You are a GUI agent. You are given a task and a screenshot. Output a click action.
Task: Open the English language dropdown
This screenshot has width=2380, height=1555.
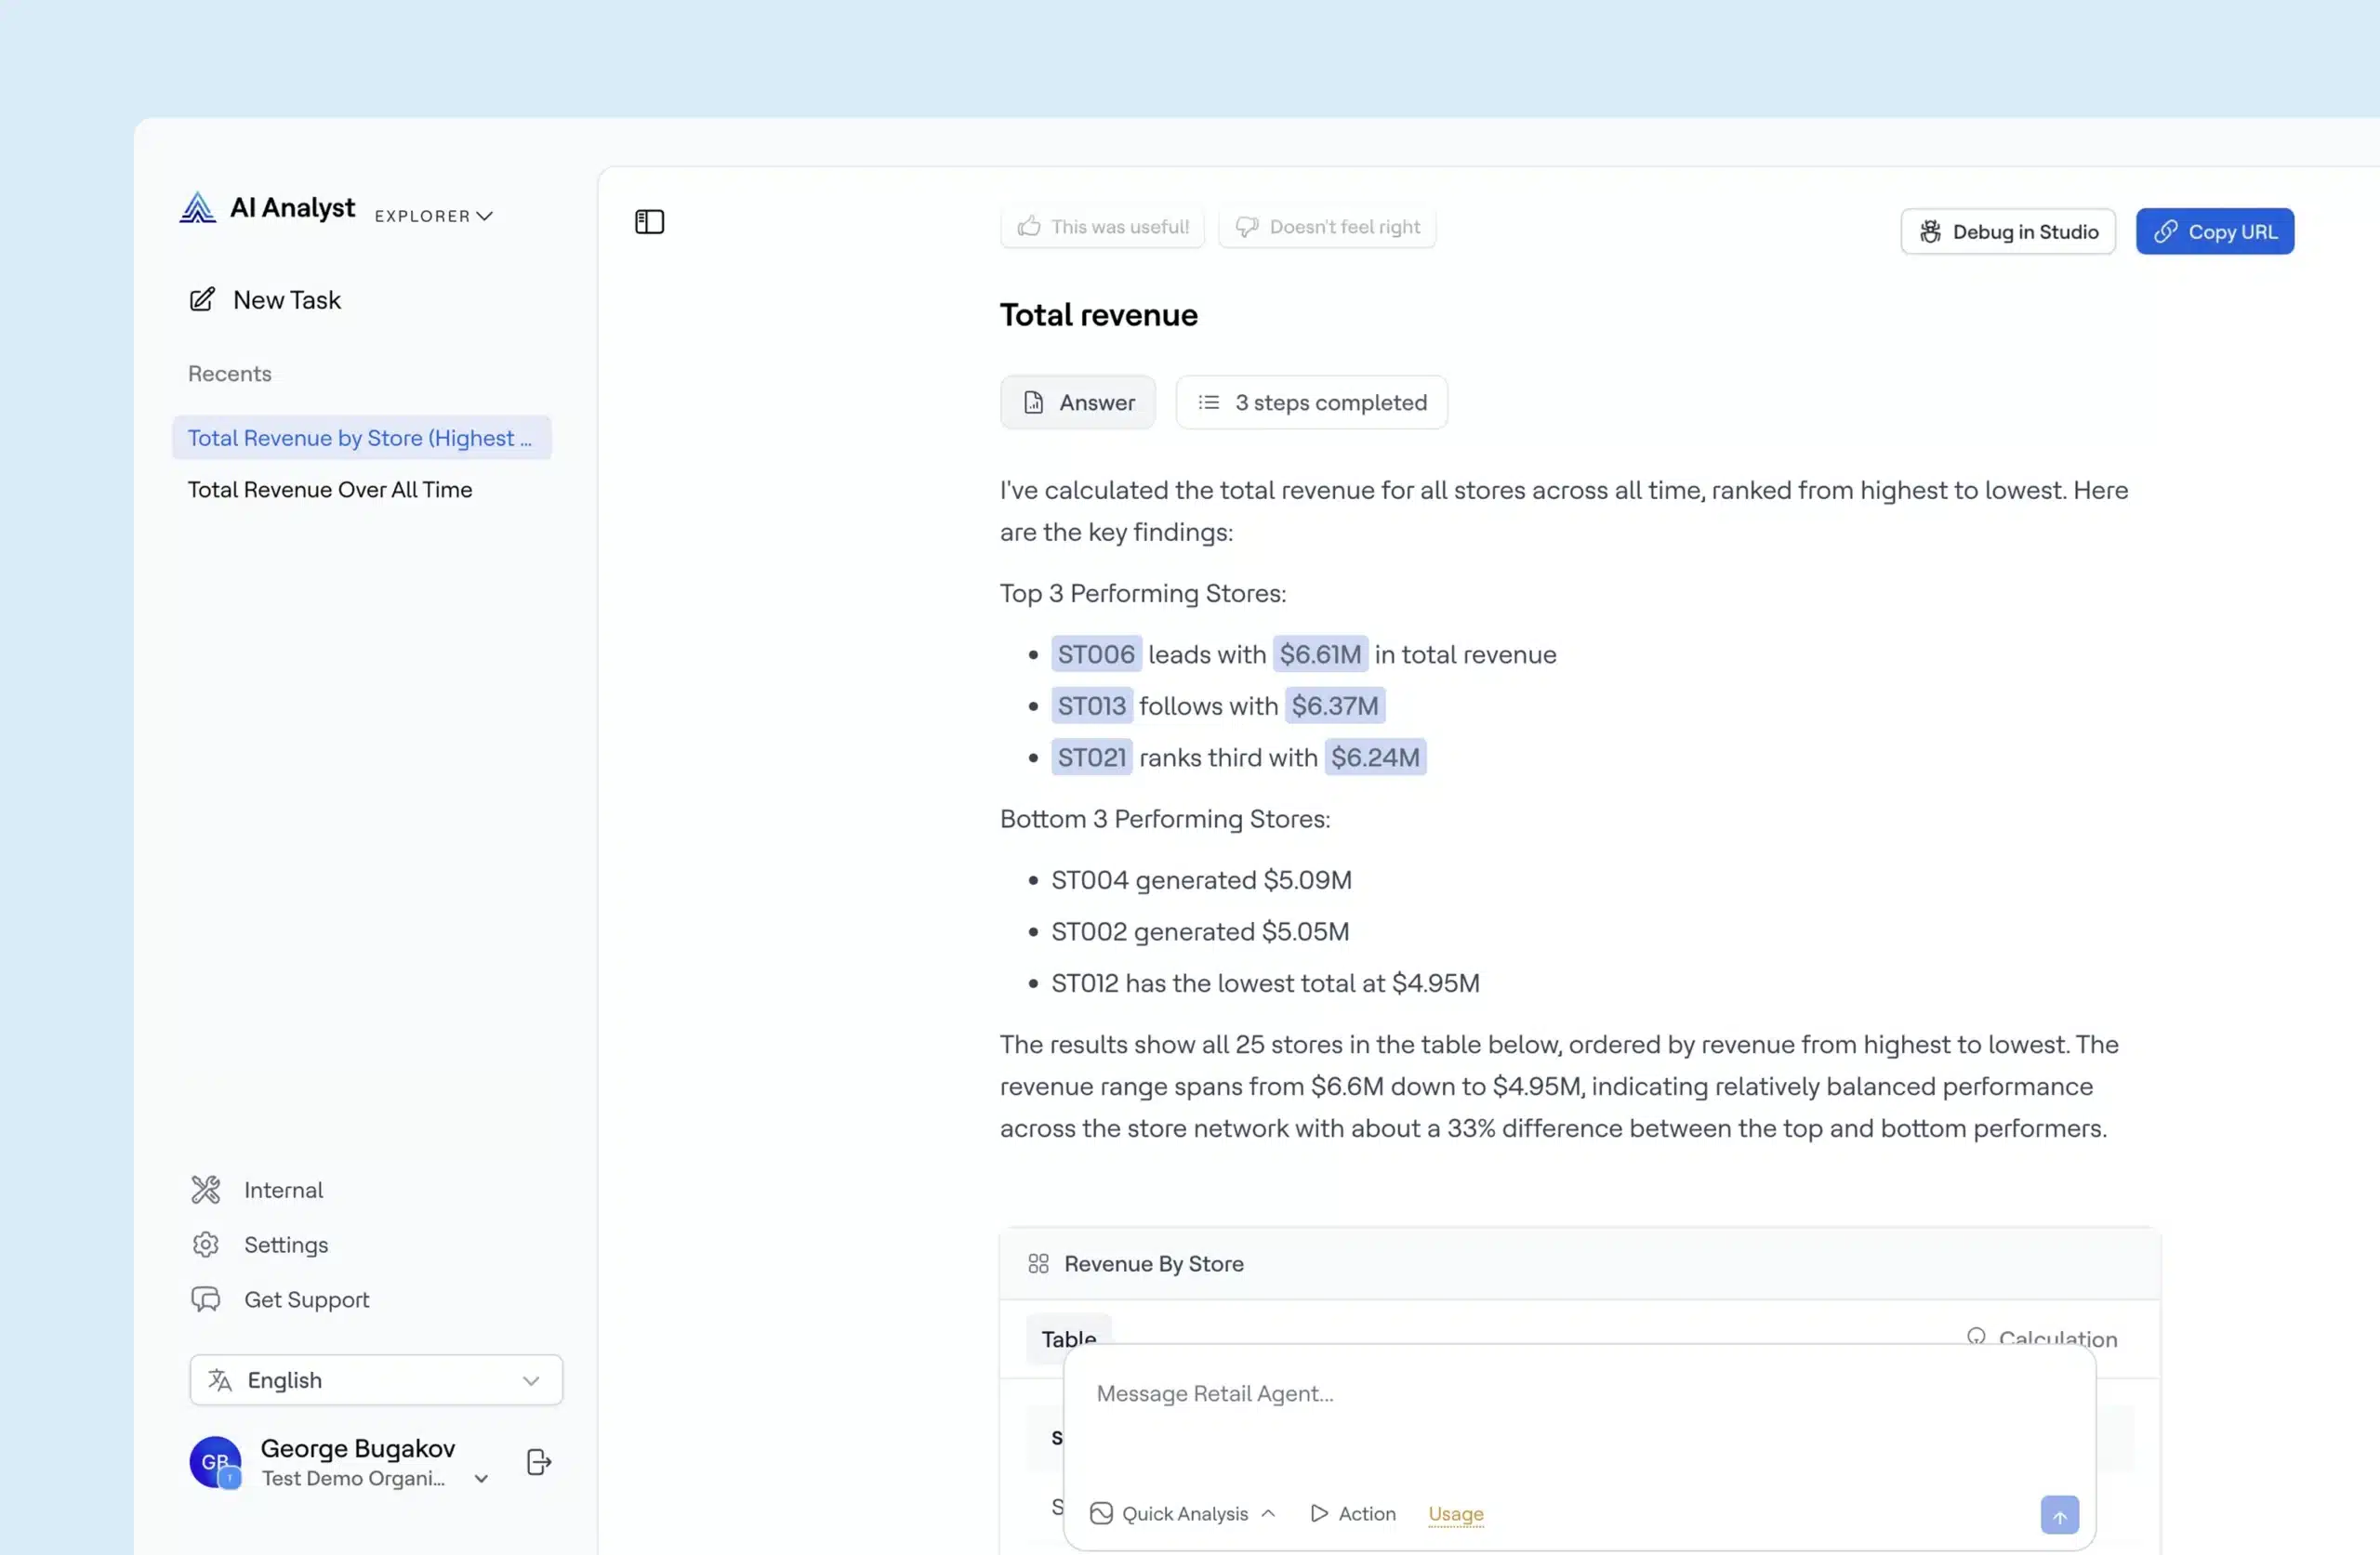click(x=376, y=1379)
